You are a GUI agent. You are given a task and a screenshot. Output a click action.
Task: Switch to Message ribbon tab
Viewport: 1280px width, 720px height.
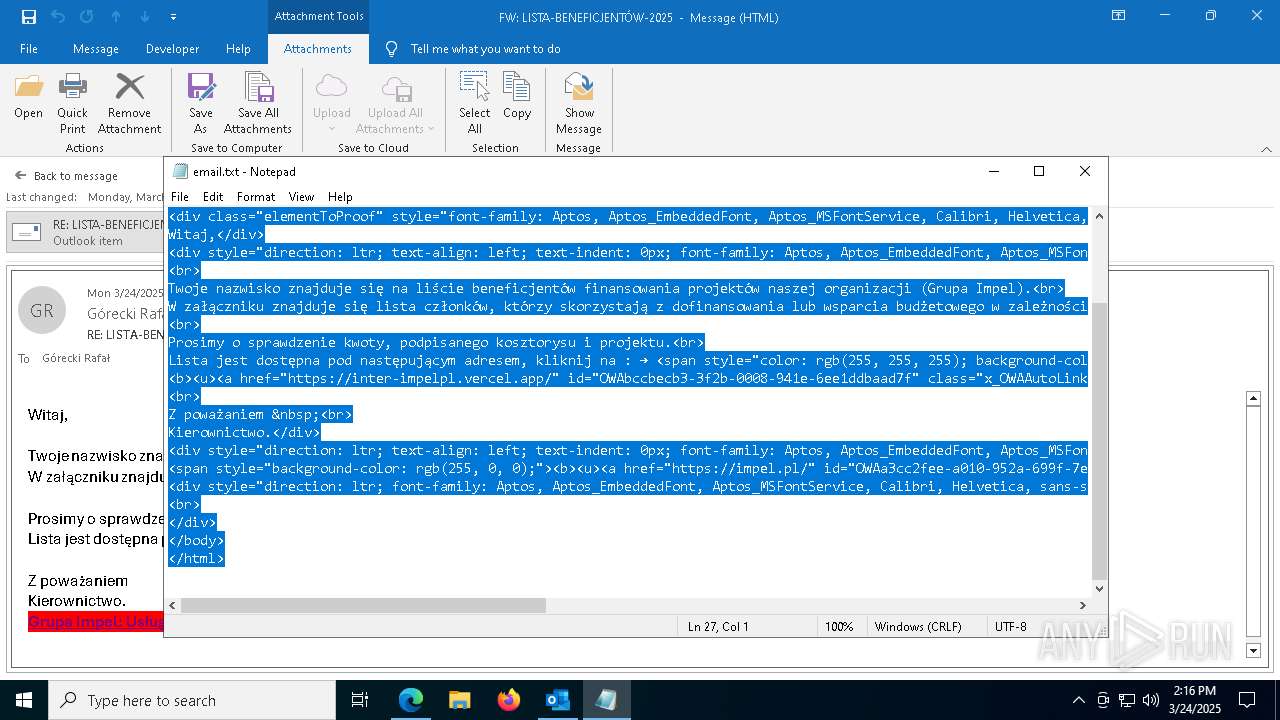(96, 49)
